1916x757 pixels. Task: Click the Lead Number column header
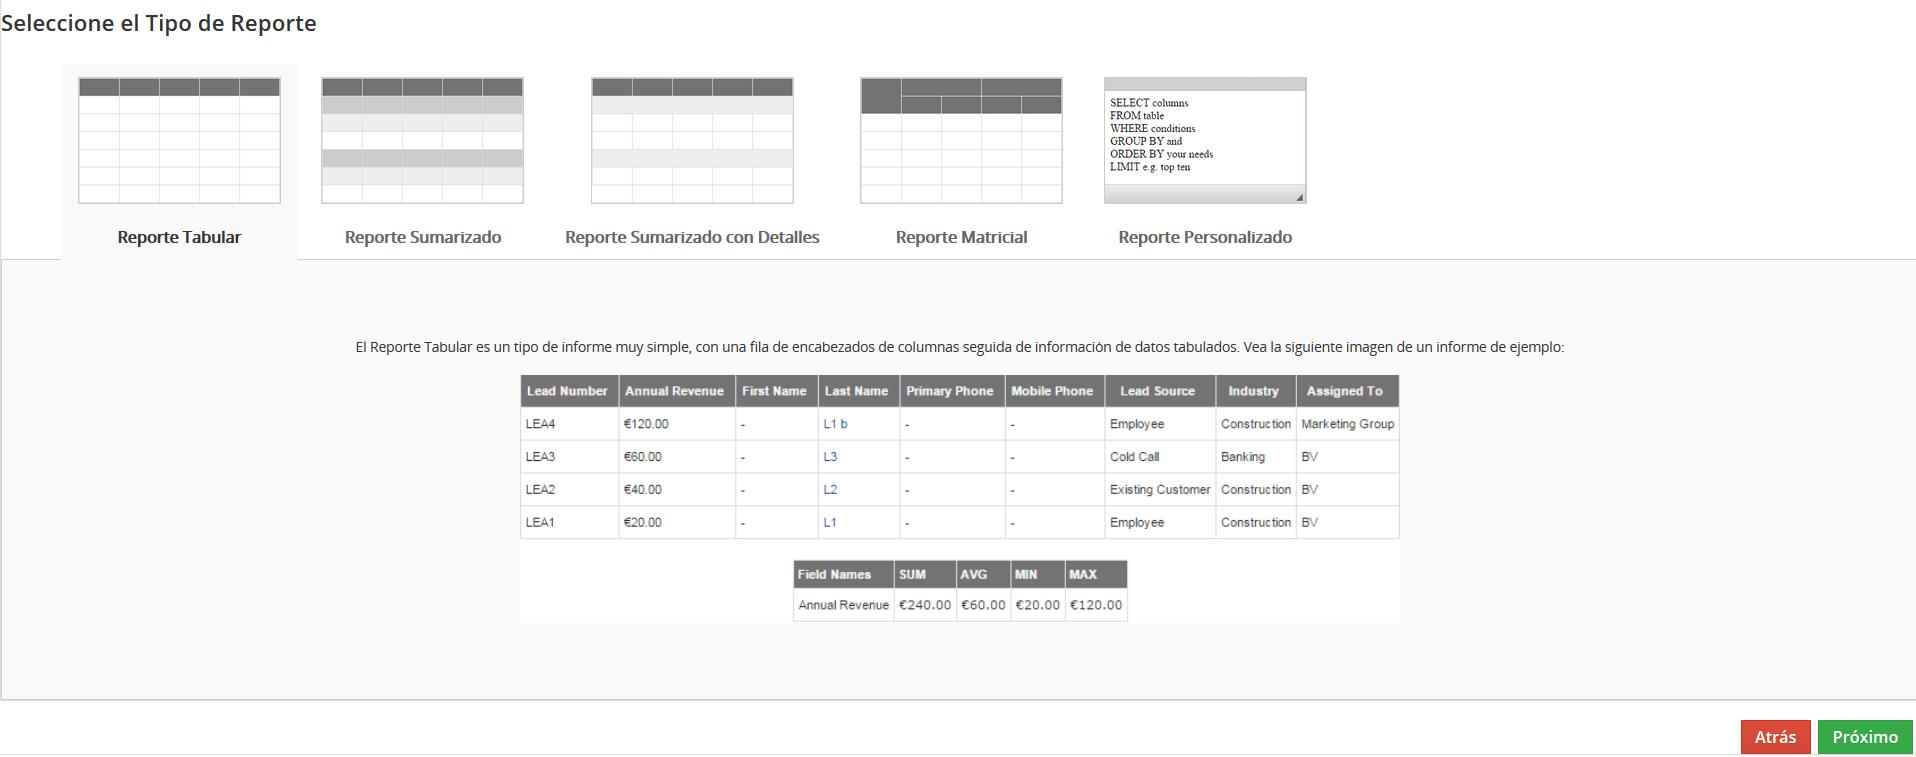click(567, 391)
